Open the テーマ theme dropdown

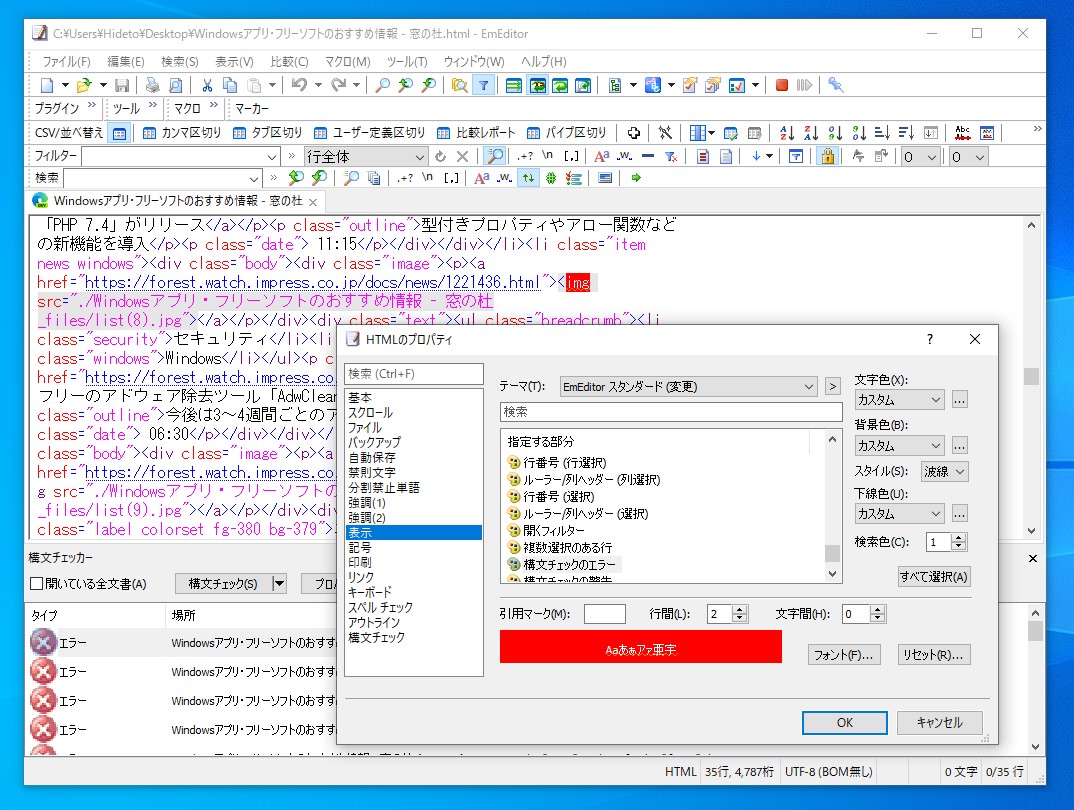pyautogui.click(x=809, y=387)
